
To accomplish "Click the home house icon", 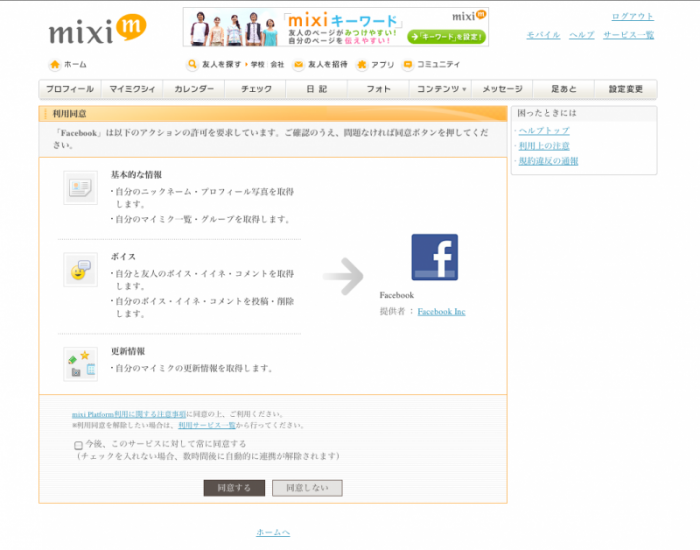I will point(54,64).
